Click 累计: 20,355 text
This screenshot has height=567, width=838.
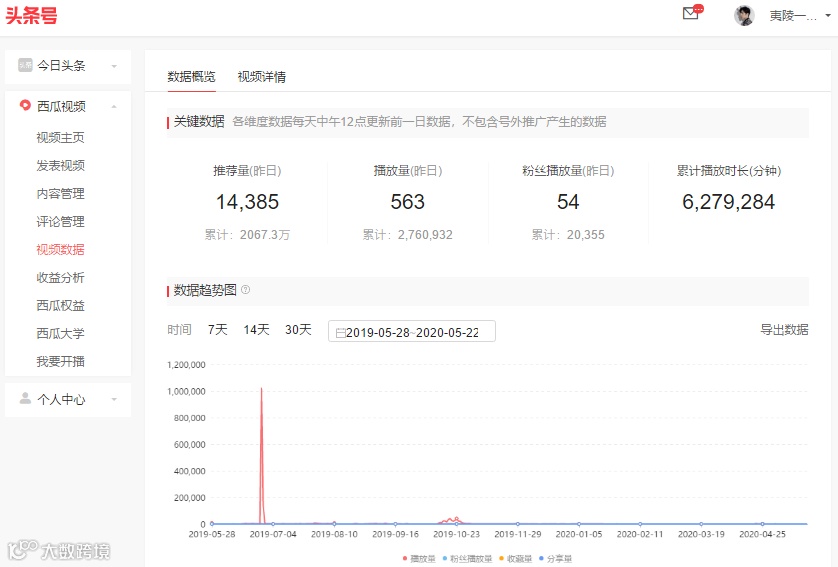pos(568,235)
